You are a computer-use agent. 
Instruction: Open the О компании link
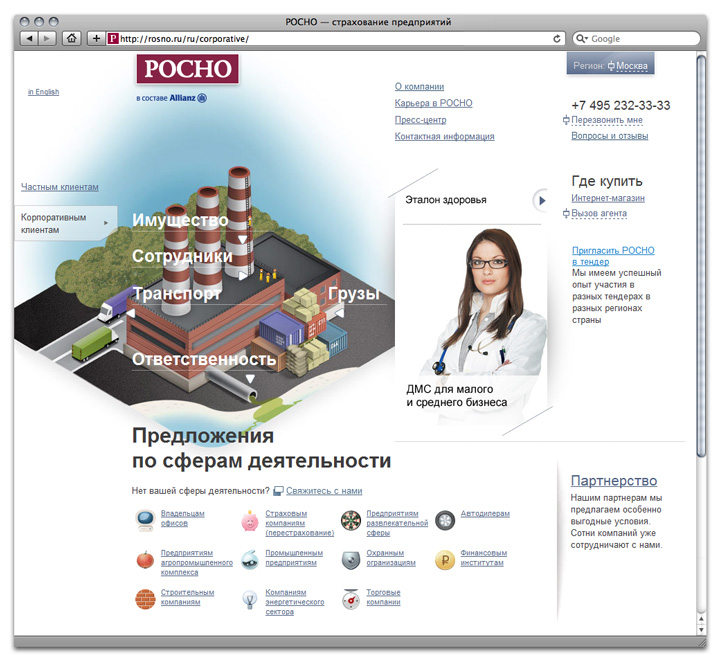coord(419,87)
